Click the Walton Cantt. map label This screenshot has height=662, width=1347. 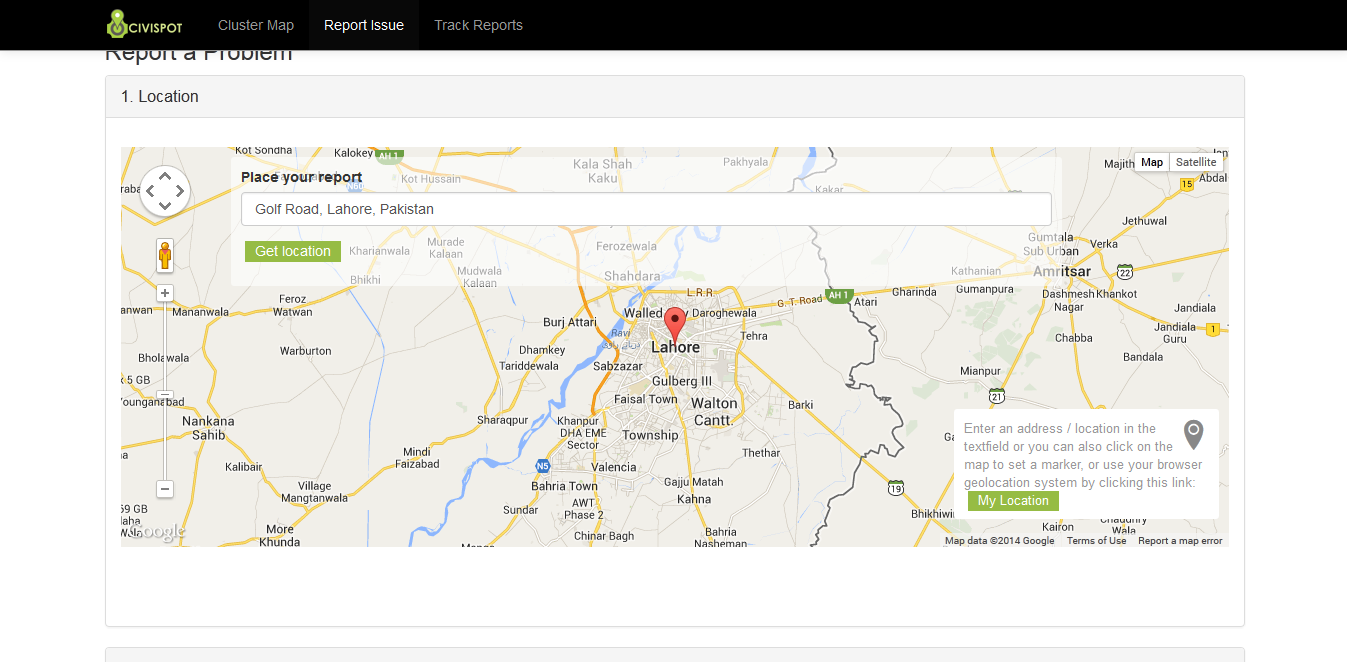[714, 412]
